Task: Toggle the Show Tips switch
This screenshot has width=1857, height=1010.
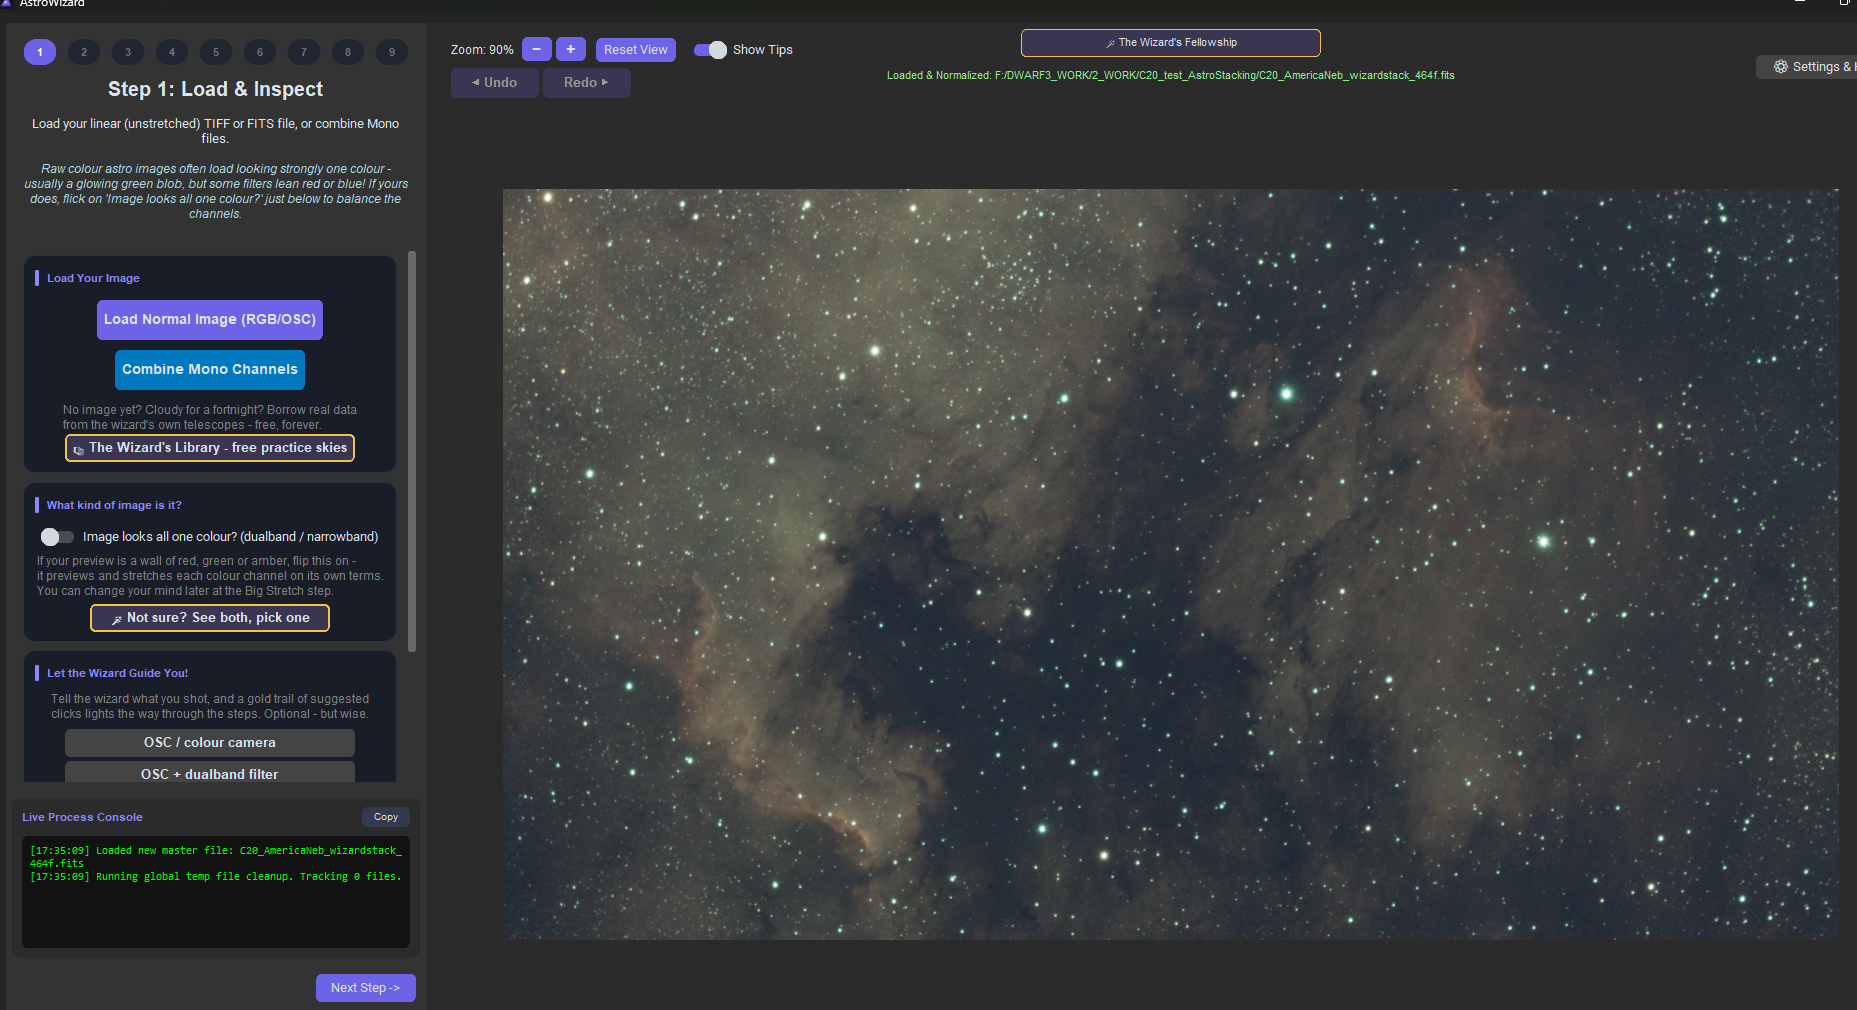Action: [711, 50]
